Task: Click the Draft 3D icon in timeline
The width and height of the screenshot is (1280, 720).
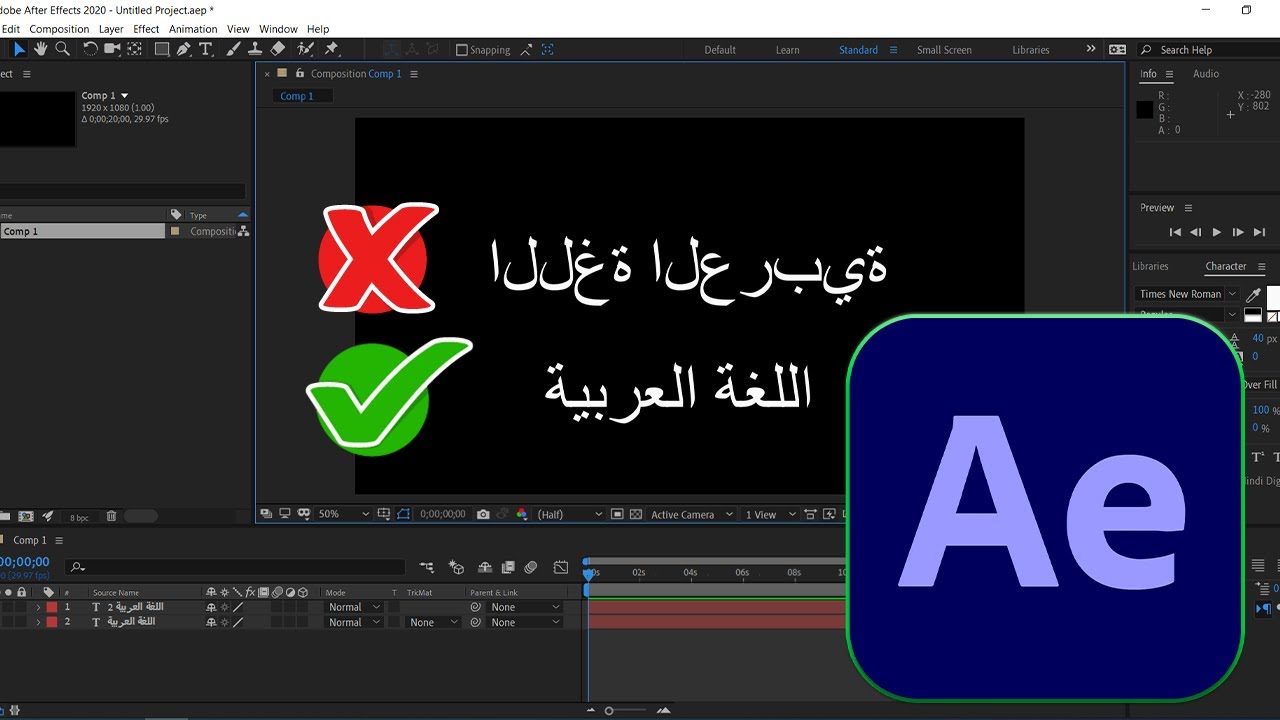Action: point(456,567)
